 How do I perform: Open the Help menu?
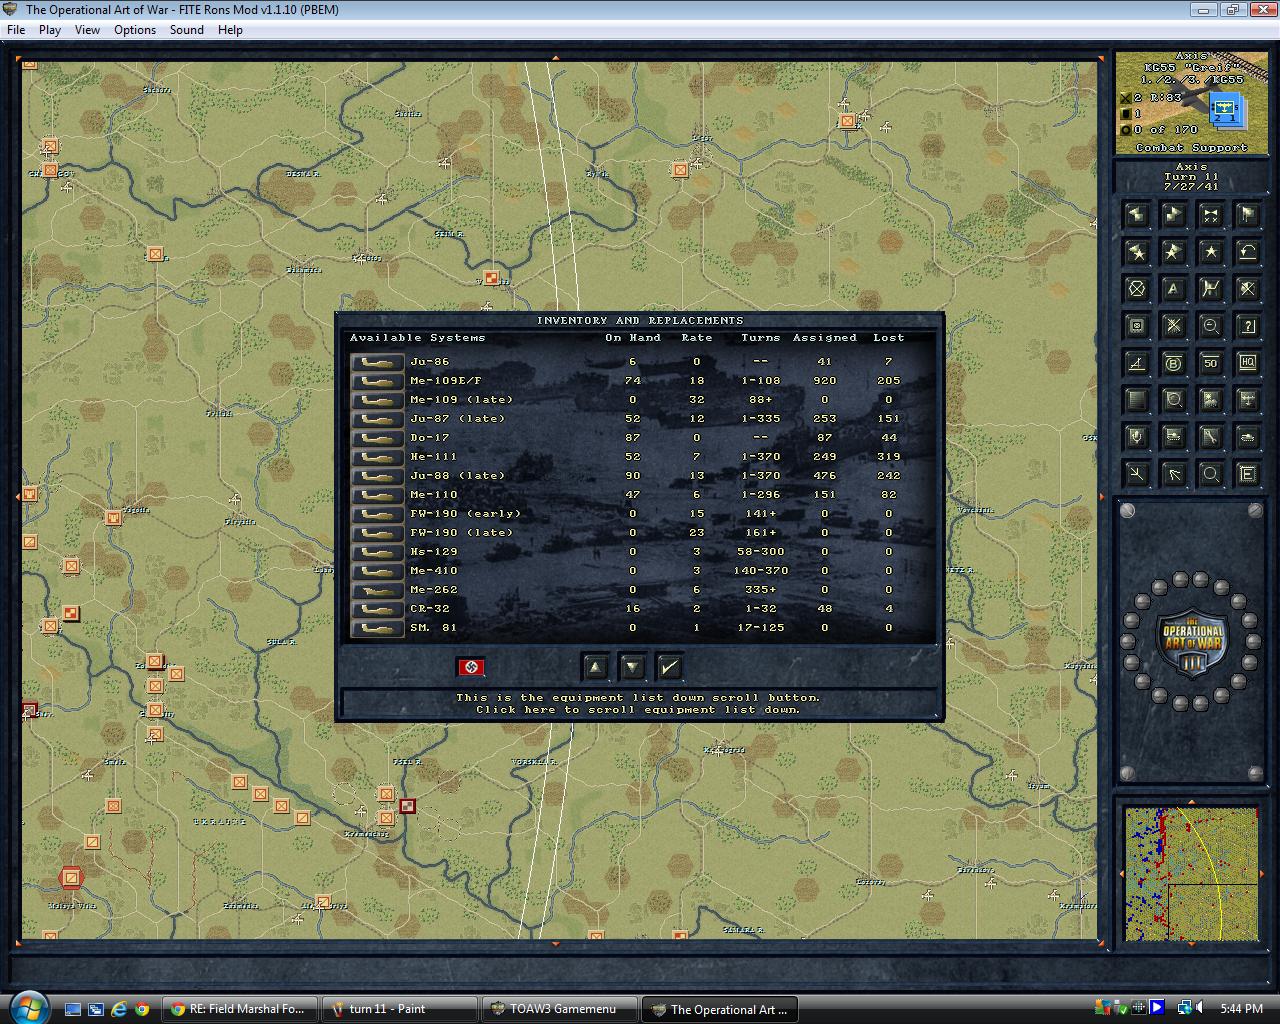tap(230, 30)
